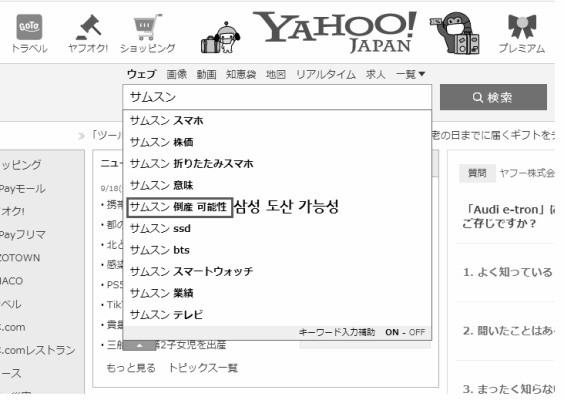Choose suggestion サムスン 業績

[x=277, y=293]
